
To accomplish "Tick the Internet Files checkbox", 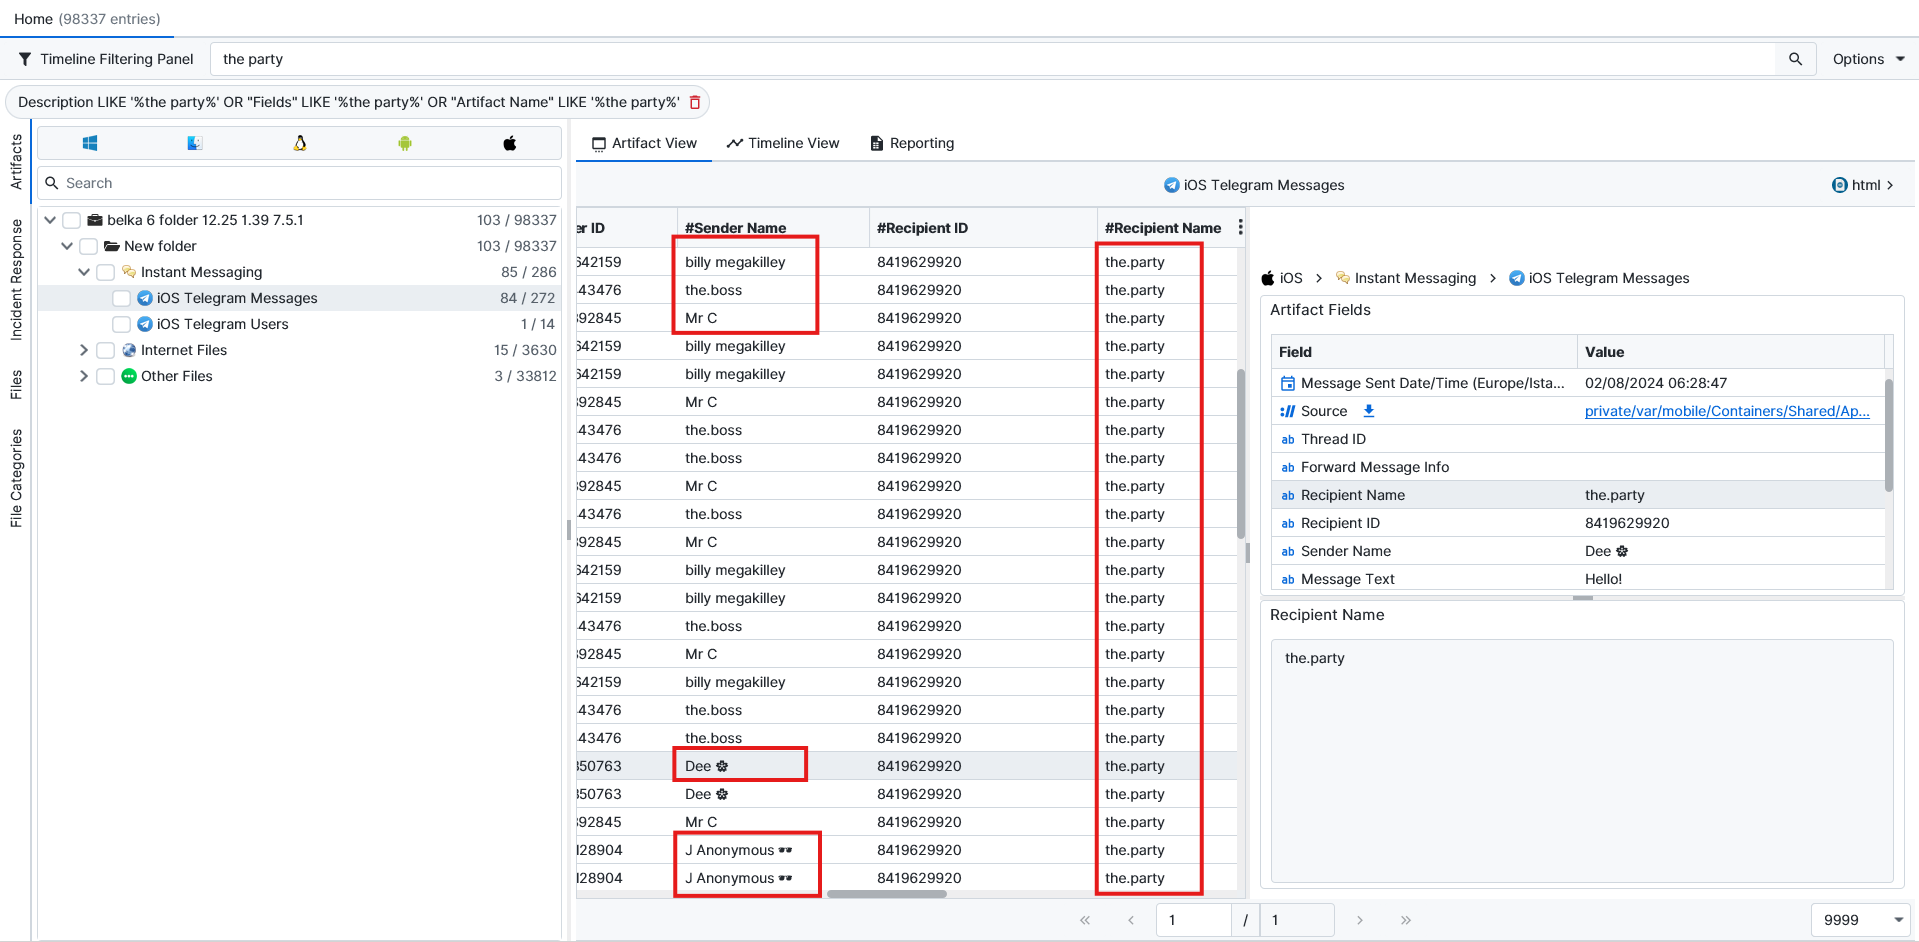I will point(105,350).
